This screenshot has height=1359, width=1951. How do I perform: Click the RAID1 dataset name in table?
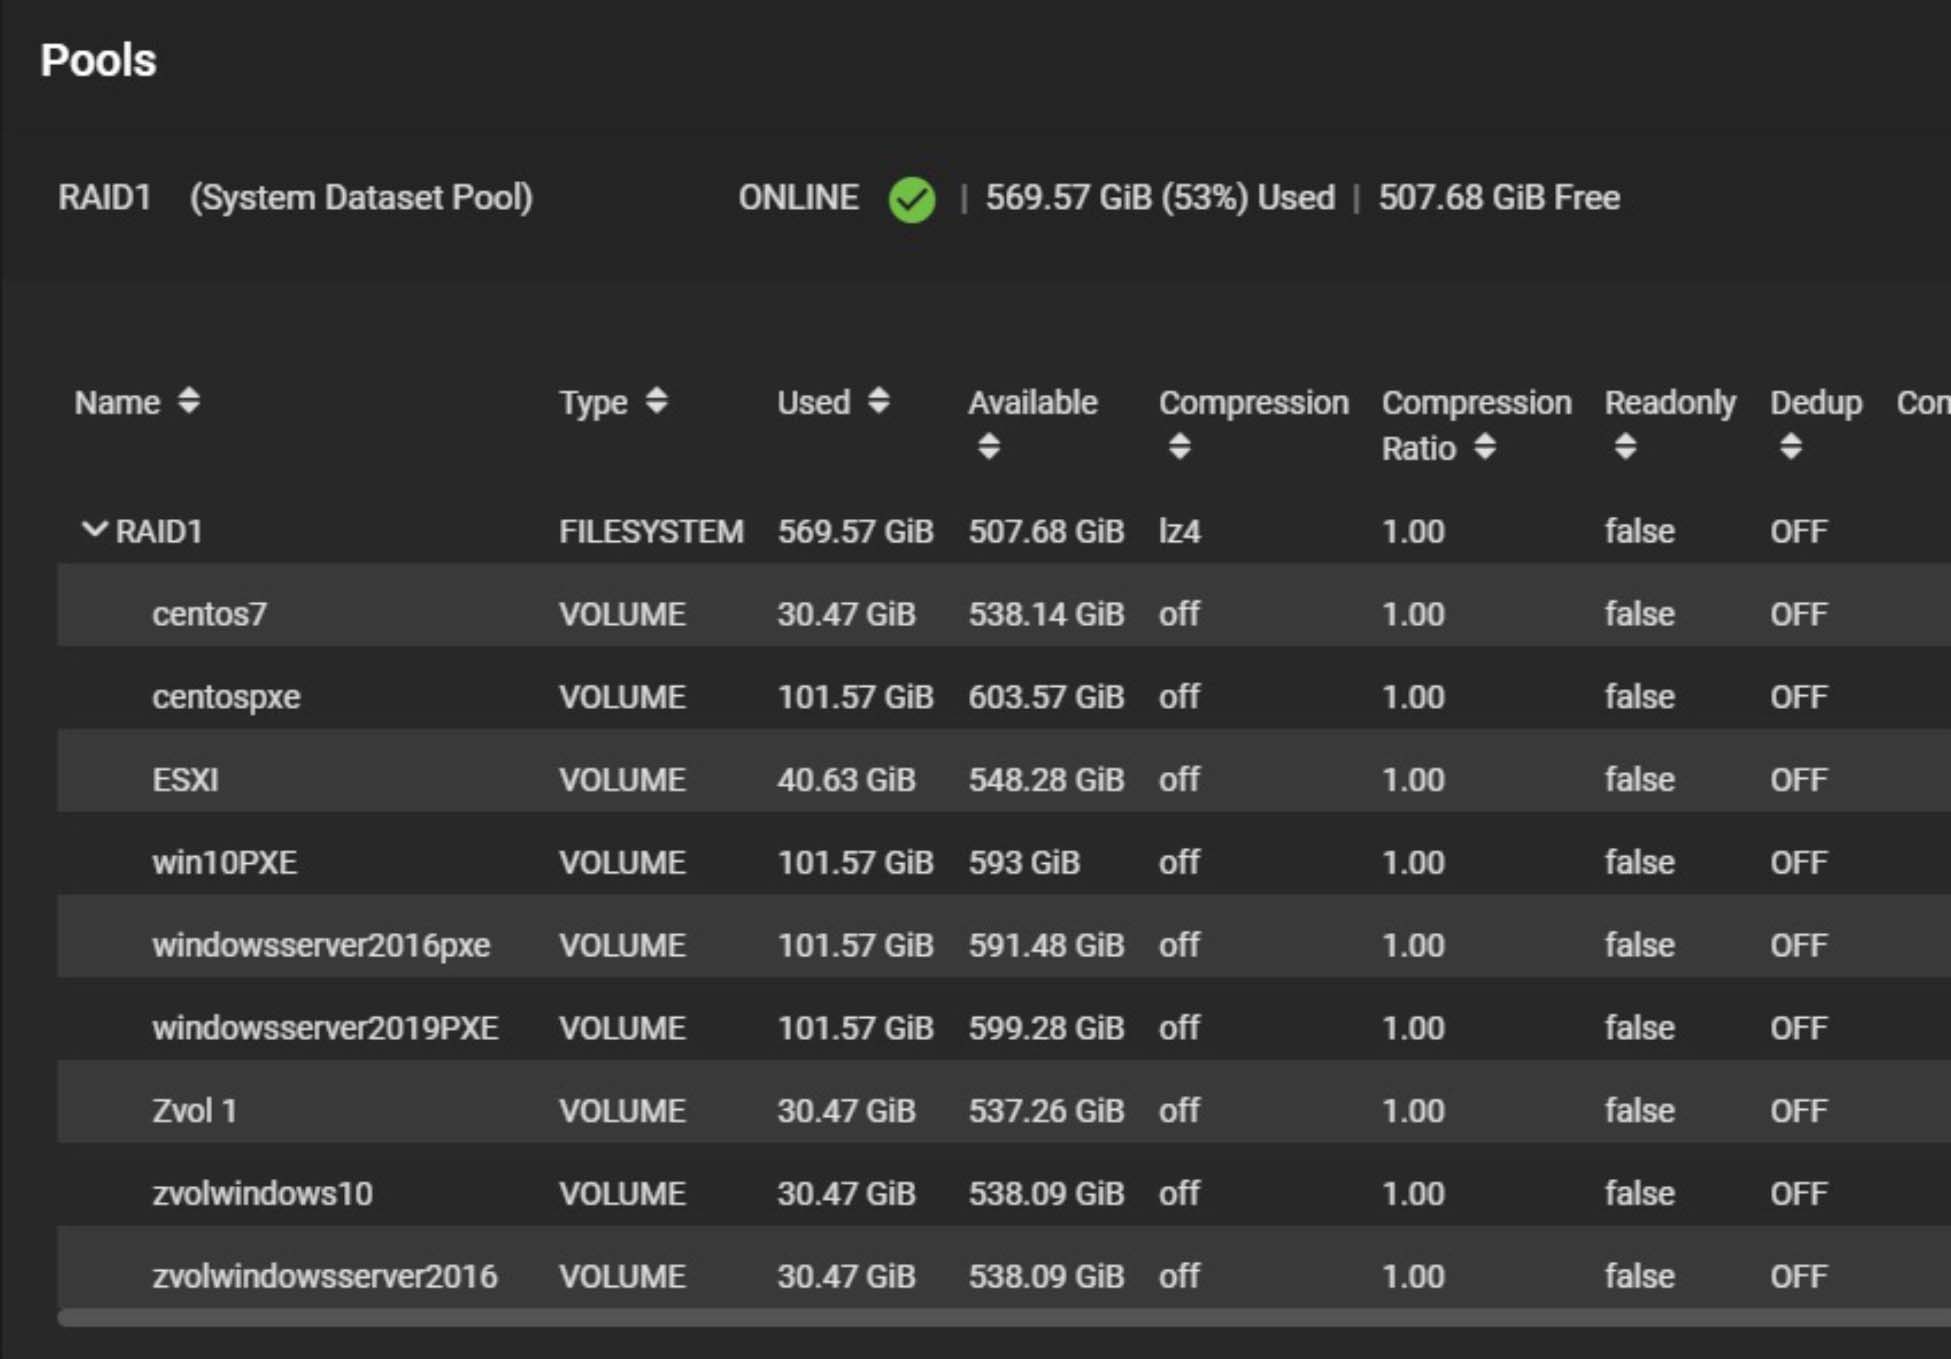click(159, 531)
